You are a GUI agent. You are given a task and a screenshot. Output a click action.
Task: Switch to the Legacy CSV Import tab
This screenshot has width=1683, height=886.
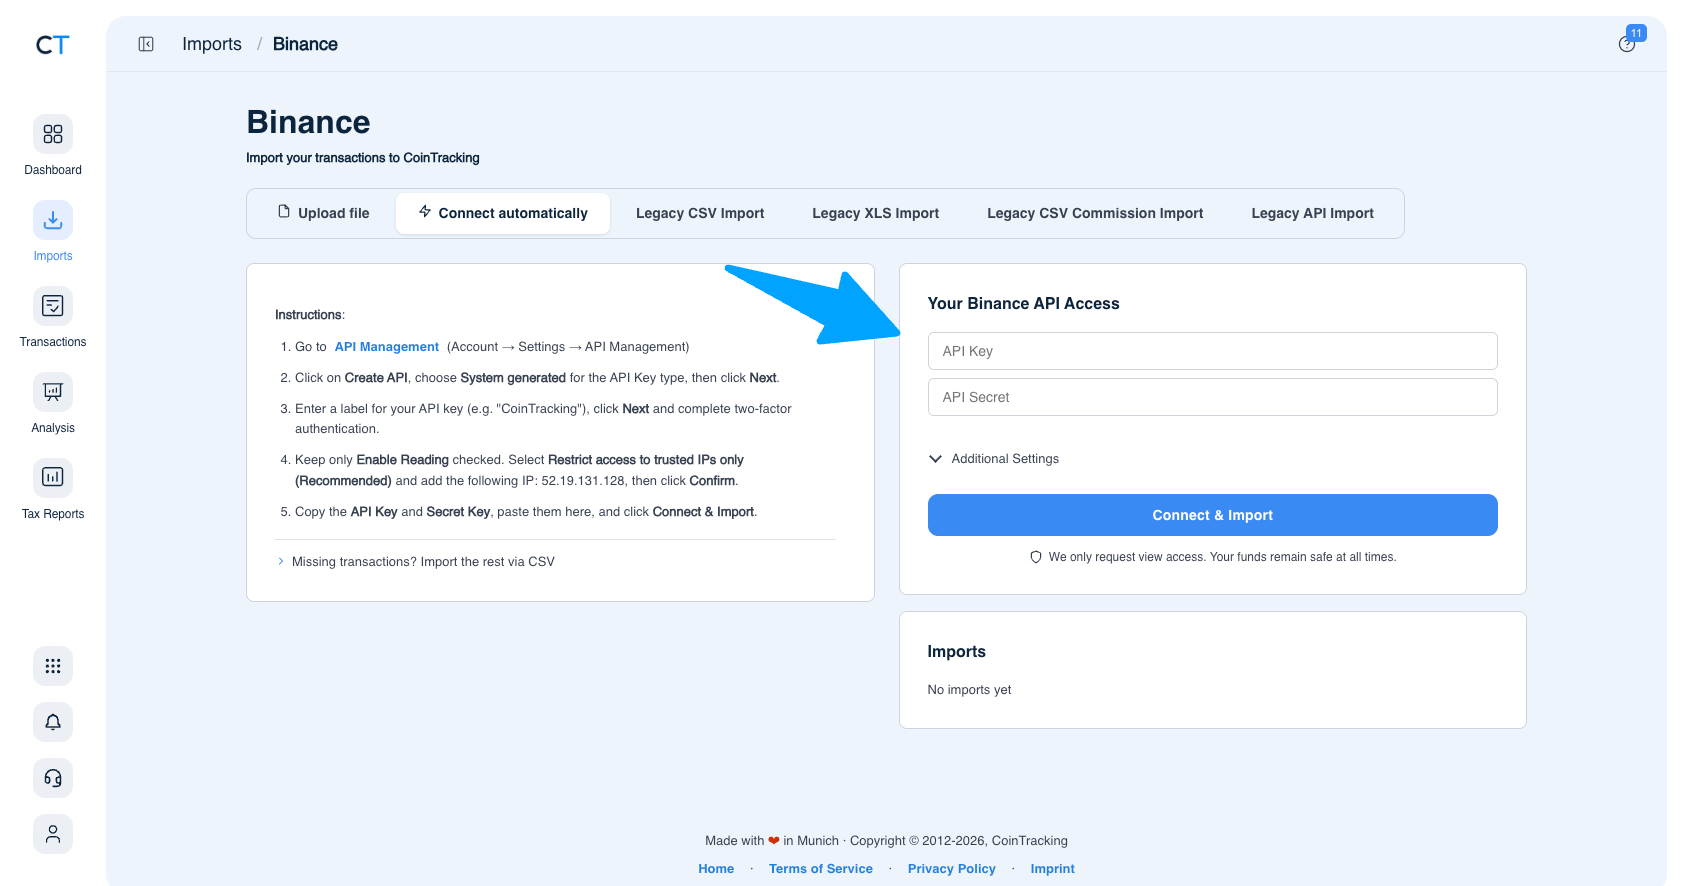[700, 213]
